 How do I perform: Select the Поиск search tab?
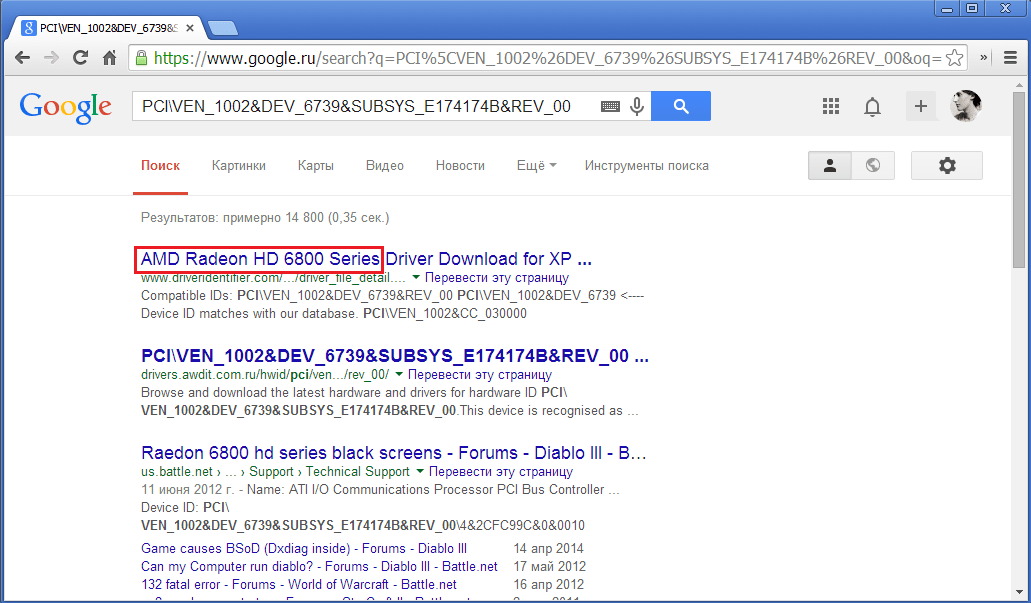click(160, 166)
